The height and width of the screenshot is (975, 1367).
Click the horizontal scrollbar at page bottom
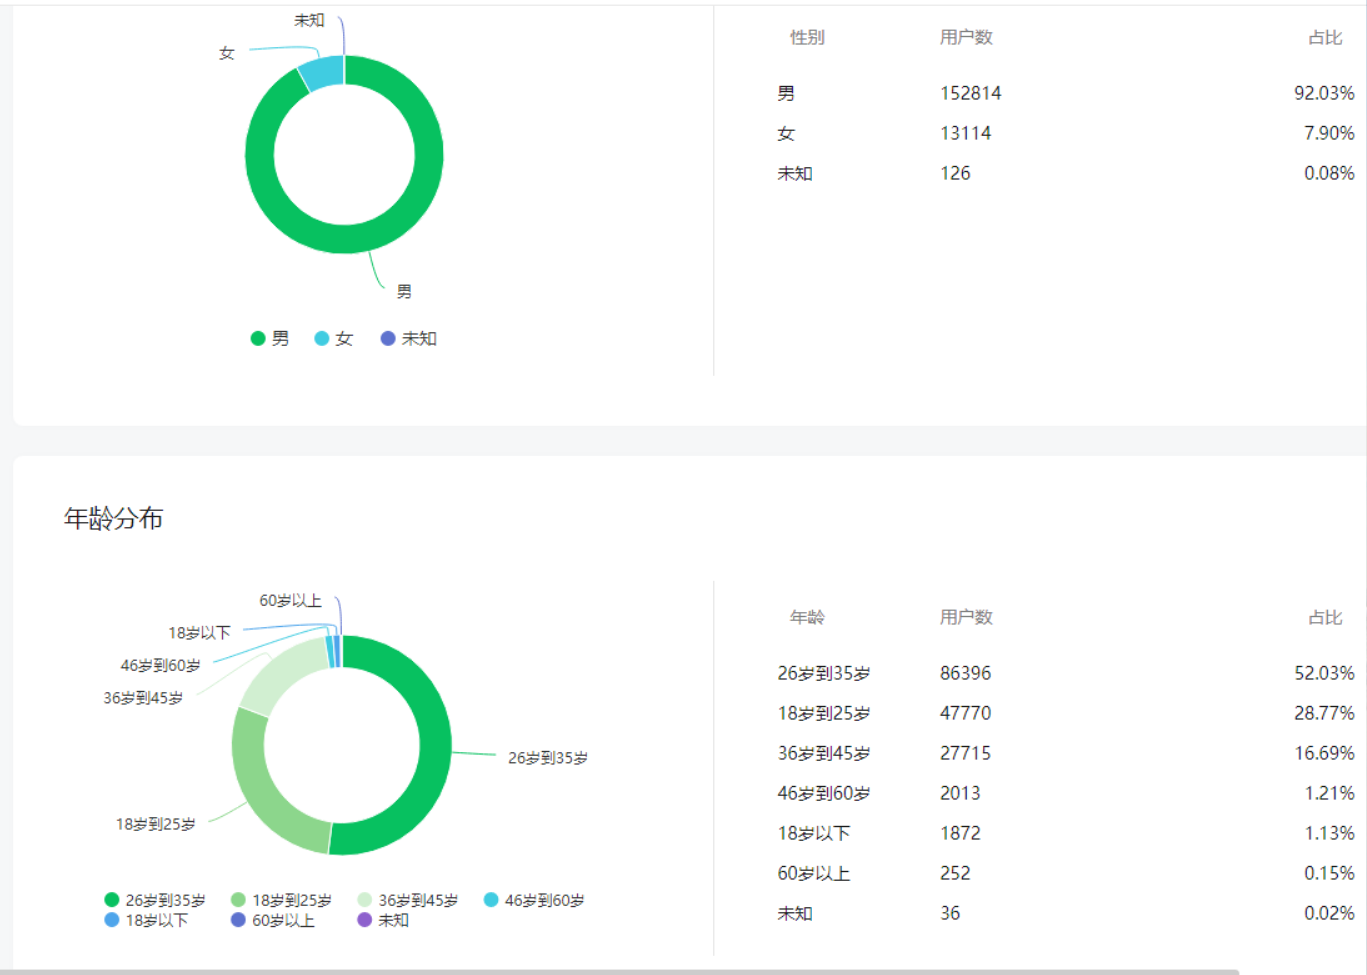(620, 971)
